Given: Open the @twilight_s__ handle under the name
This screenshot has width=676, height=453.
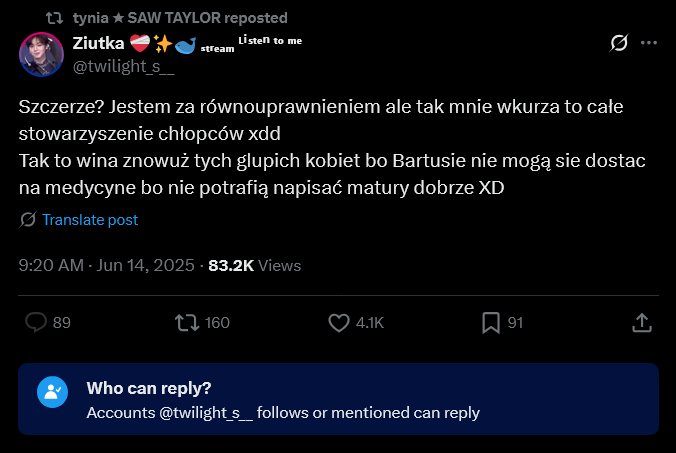Looking at the screenshot, I should tap(123, 69).
